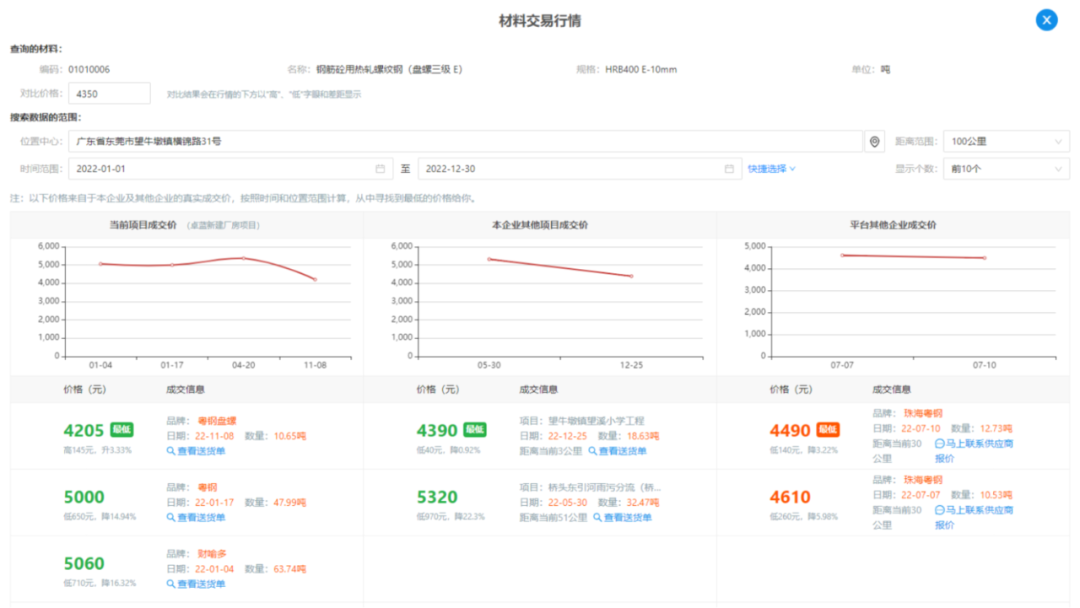Click the search icon for price 5060 delivery note
This screenshot has width=1080, height=608.
(171, 583)
